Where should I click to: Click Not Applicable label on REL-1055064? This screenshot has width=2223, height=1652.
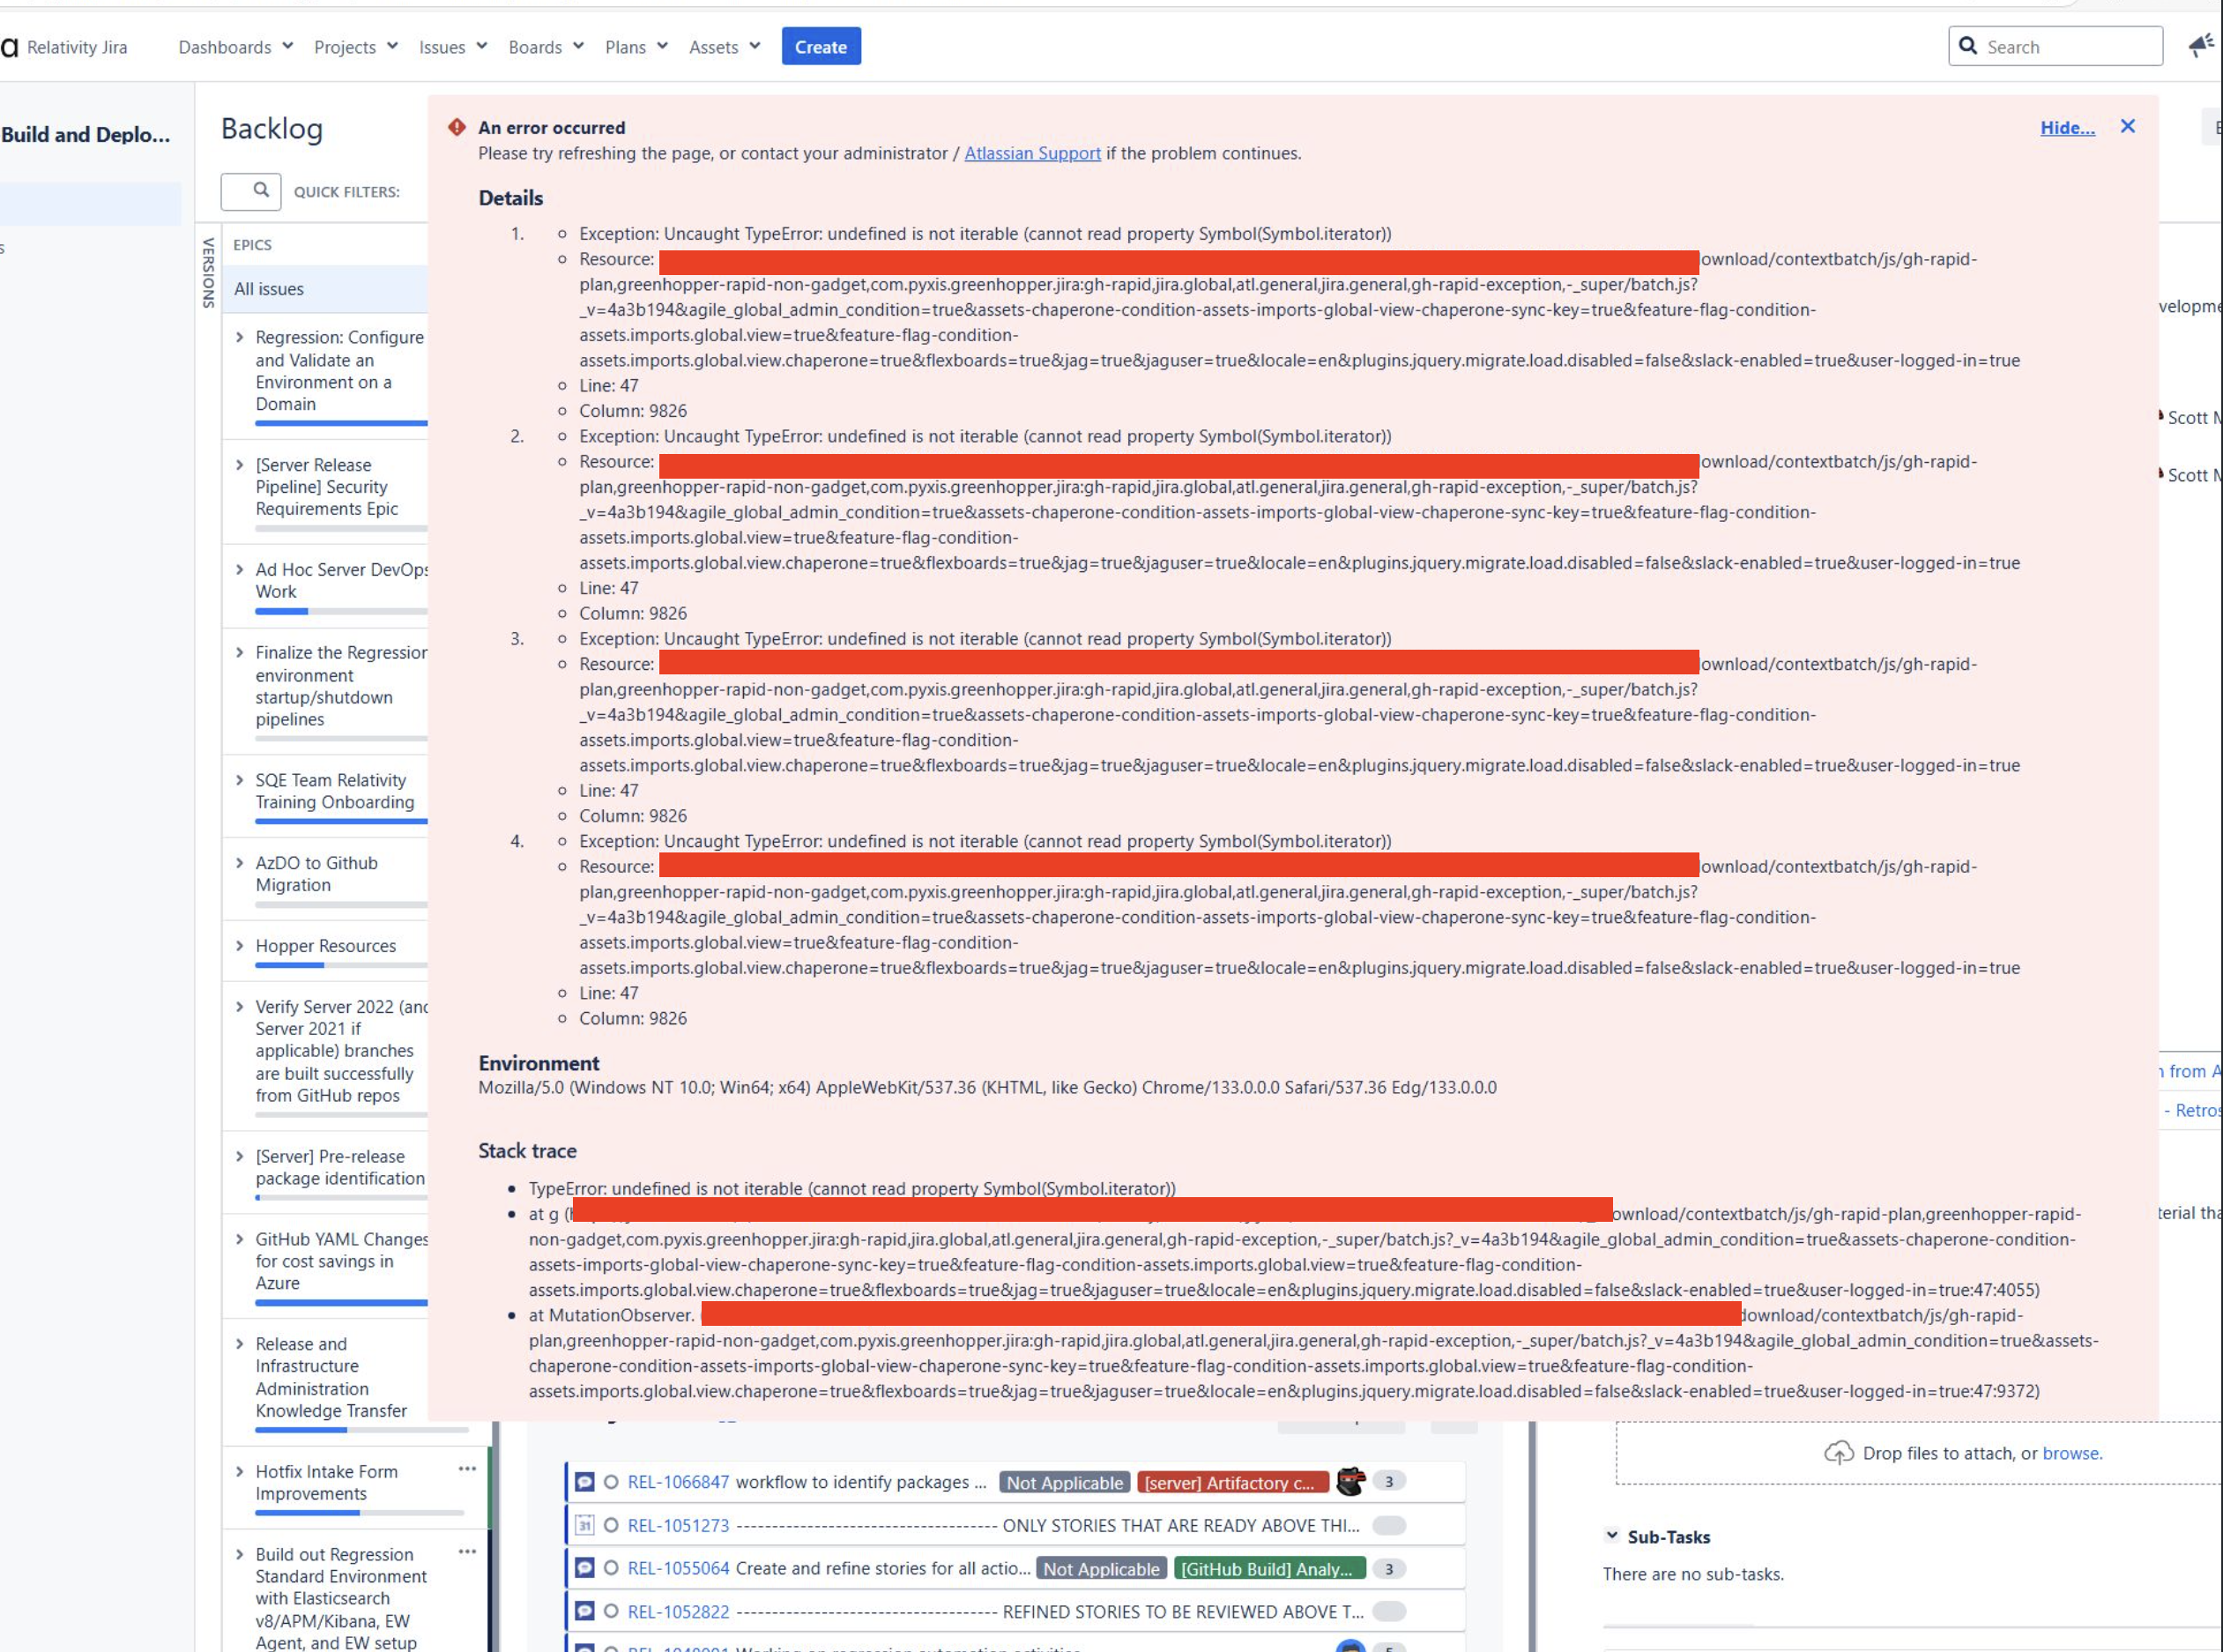pyautogui.click(x=1101, y=1569)
